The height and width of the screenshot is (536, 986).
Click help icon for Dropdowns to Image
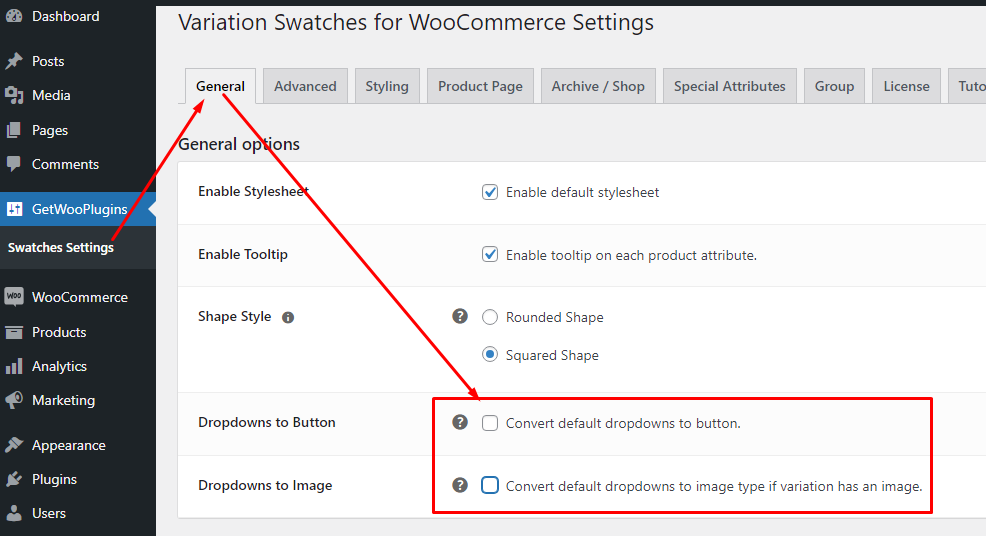[460, 485]
